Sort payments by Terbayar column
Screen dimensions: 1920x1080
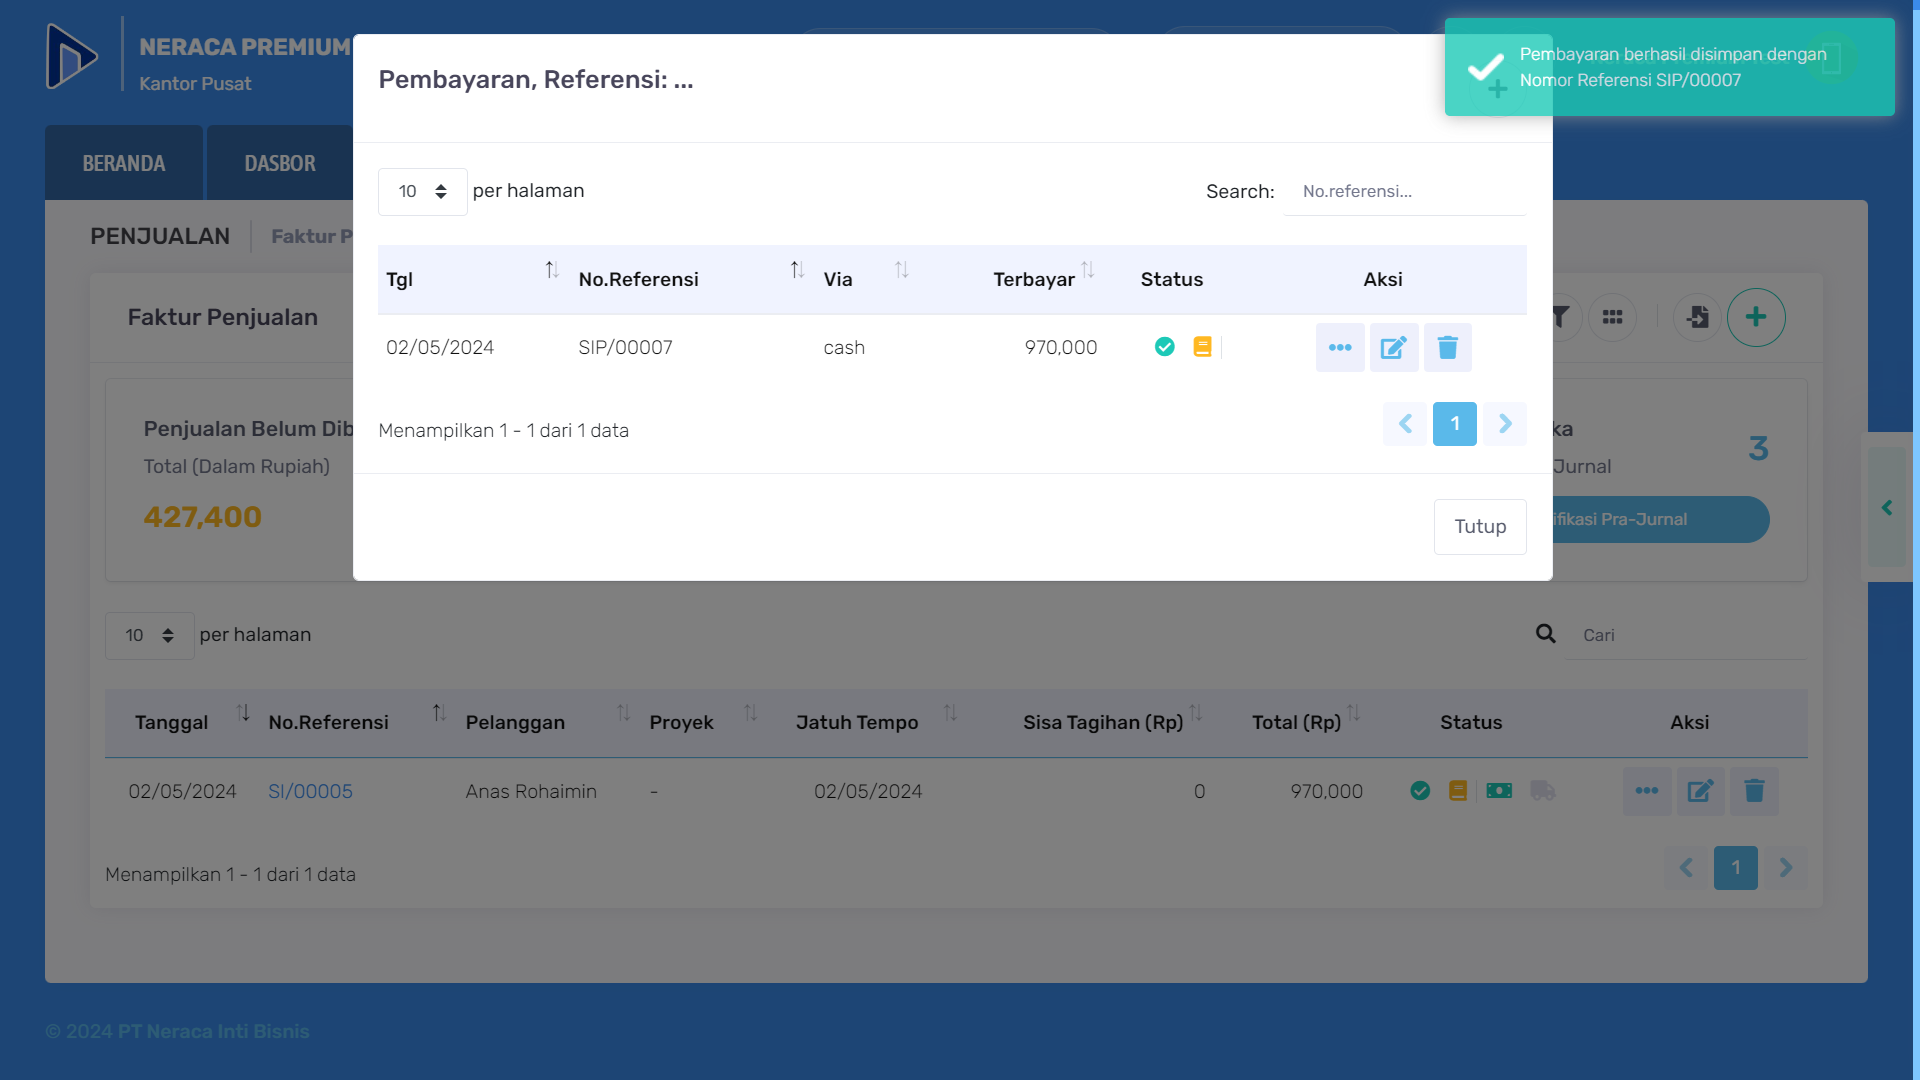(x=1088, y=270)
